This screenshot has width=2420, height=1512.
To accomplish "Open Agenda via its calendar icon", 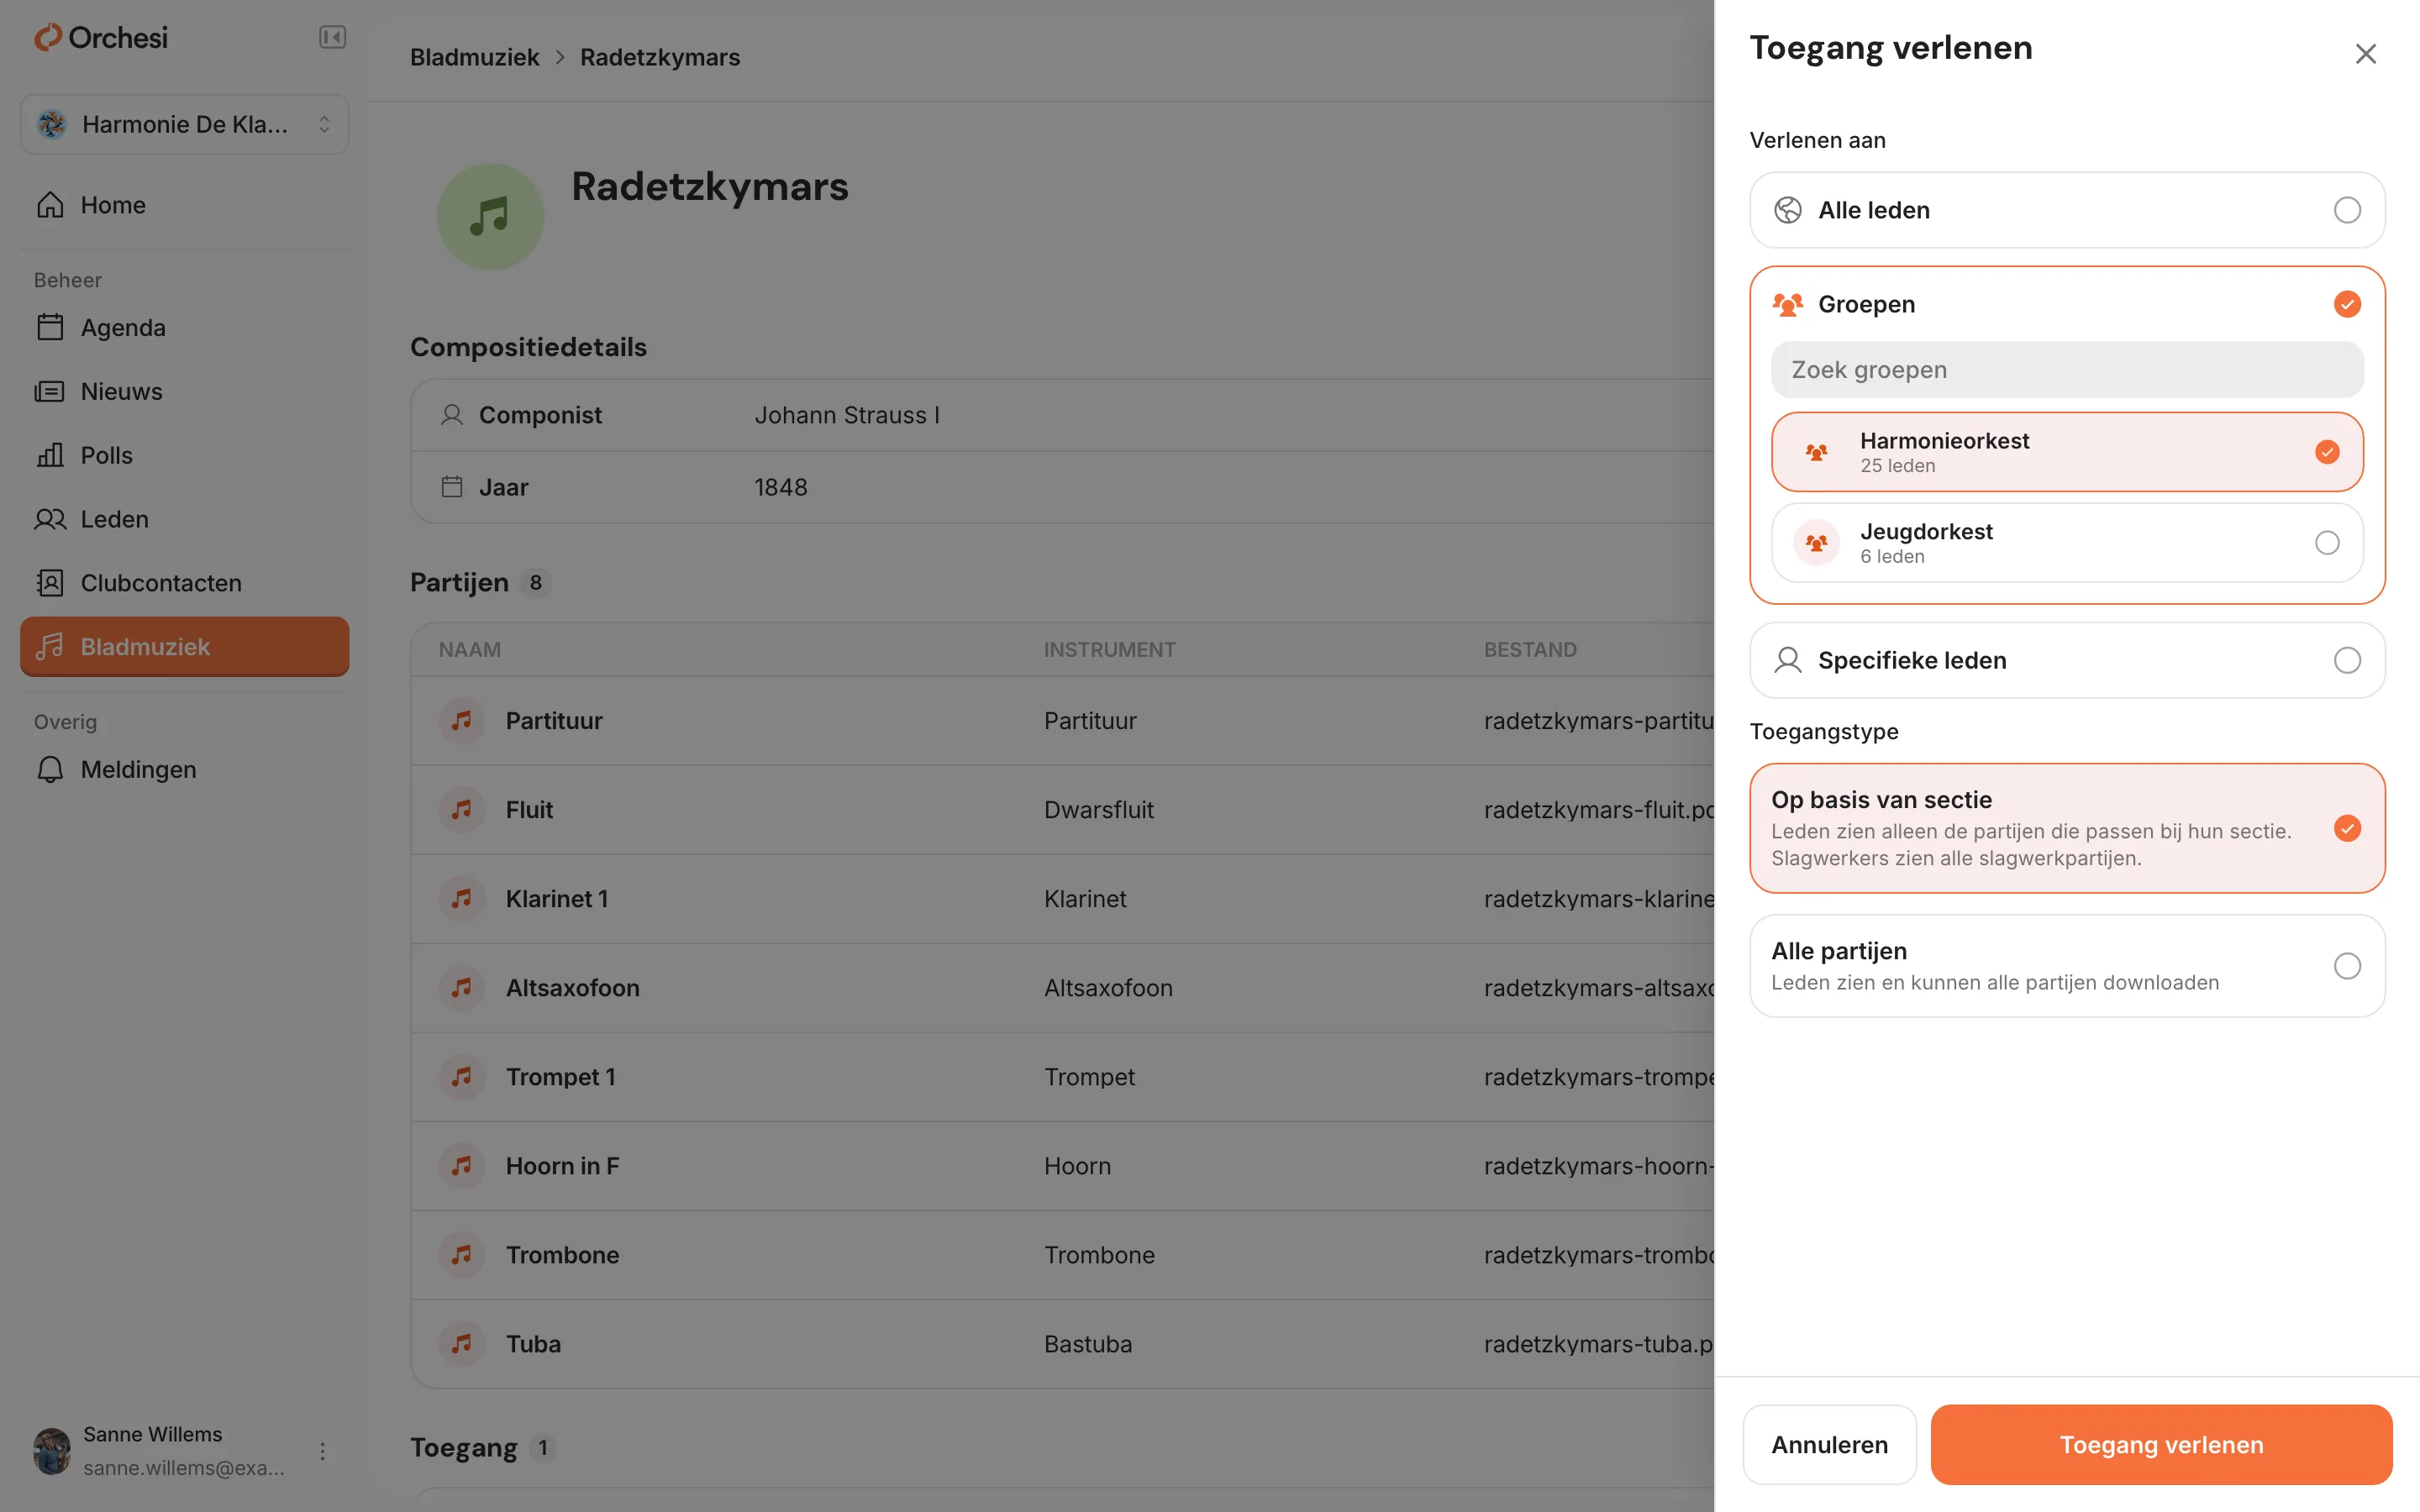I will pos(50,327).
